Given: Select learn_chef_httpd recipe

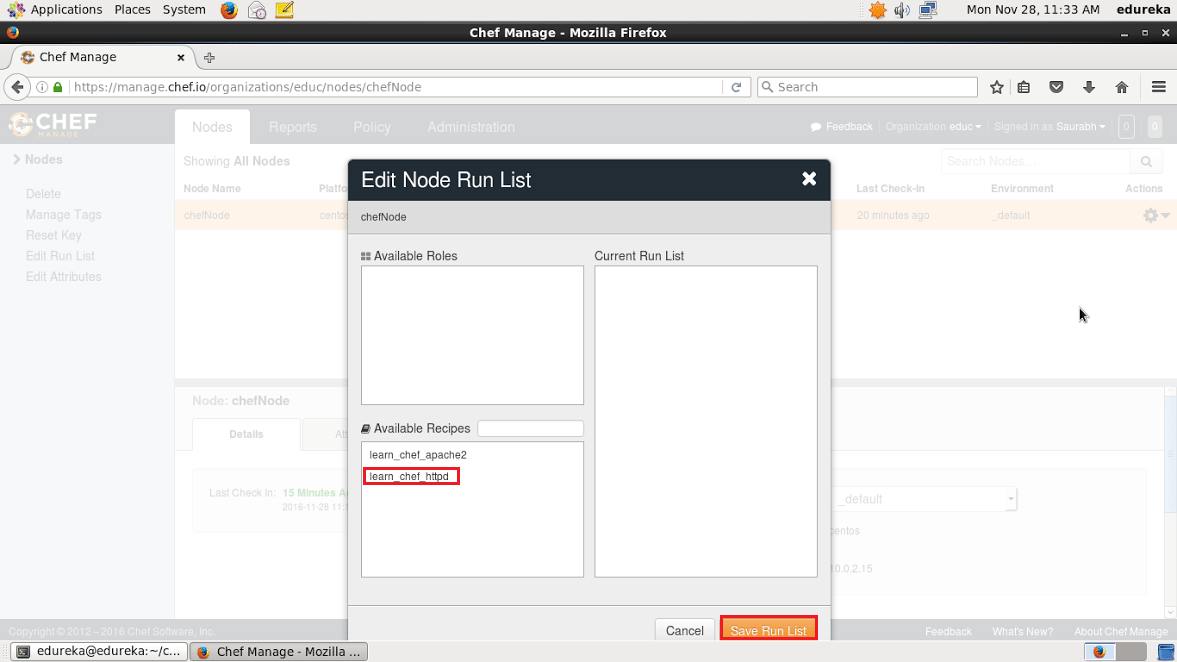Looking at the screenshot, I should 411,476.
